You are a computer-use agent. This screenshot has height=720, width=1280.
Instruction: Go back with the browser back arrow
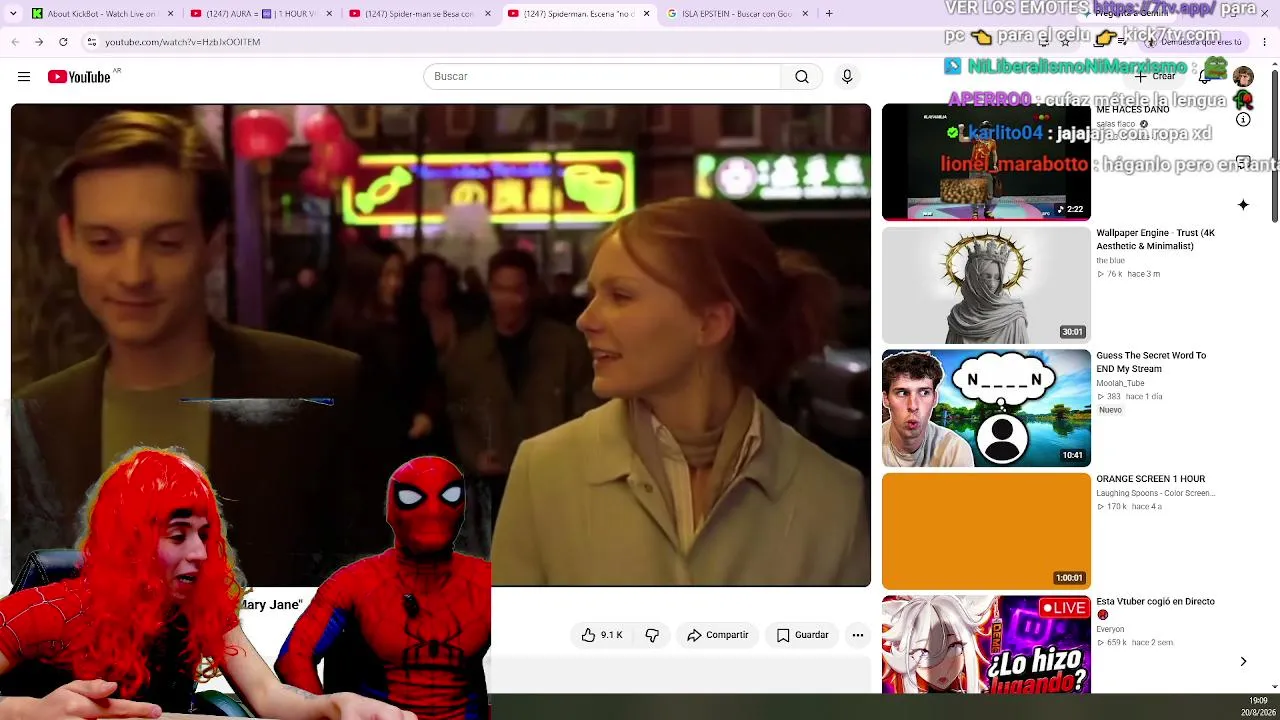click(15, 42)
